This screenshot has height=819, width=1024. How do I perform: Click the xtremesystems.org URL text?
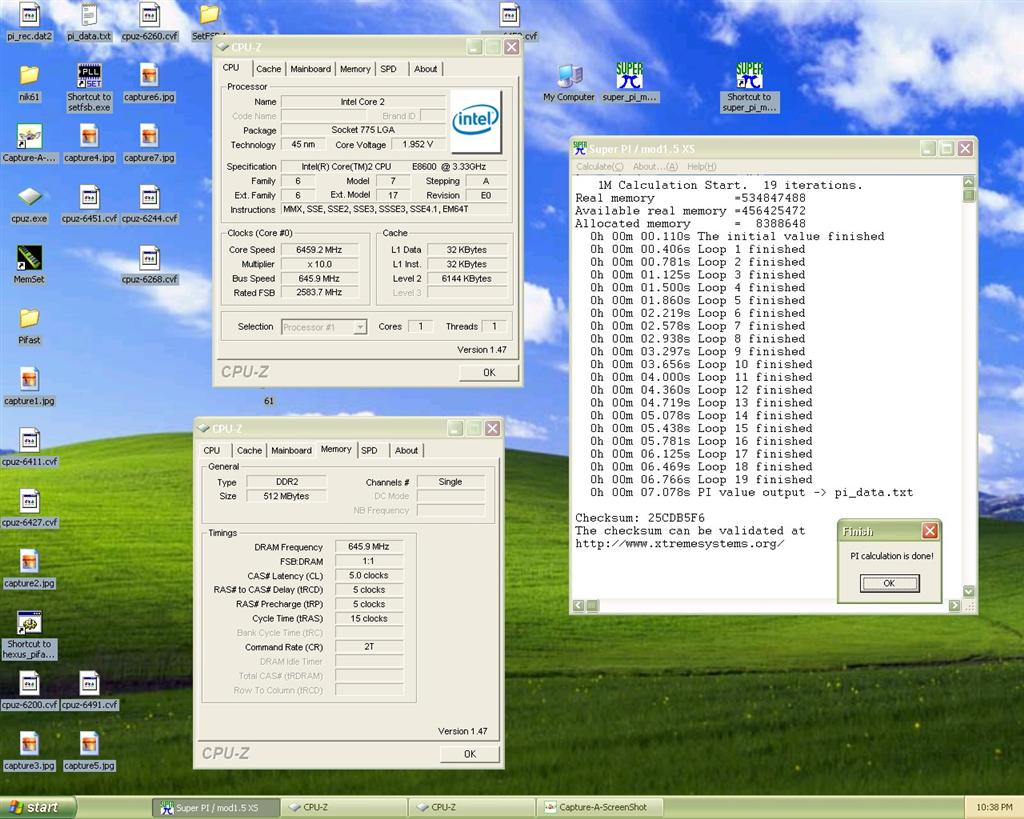pos(680,543)
